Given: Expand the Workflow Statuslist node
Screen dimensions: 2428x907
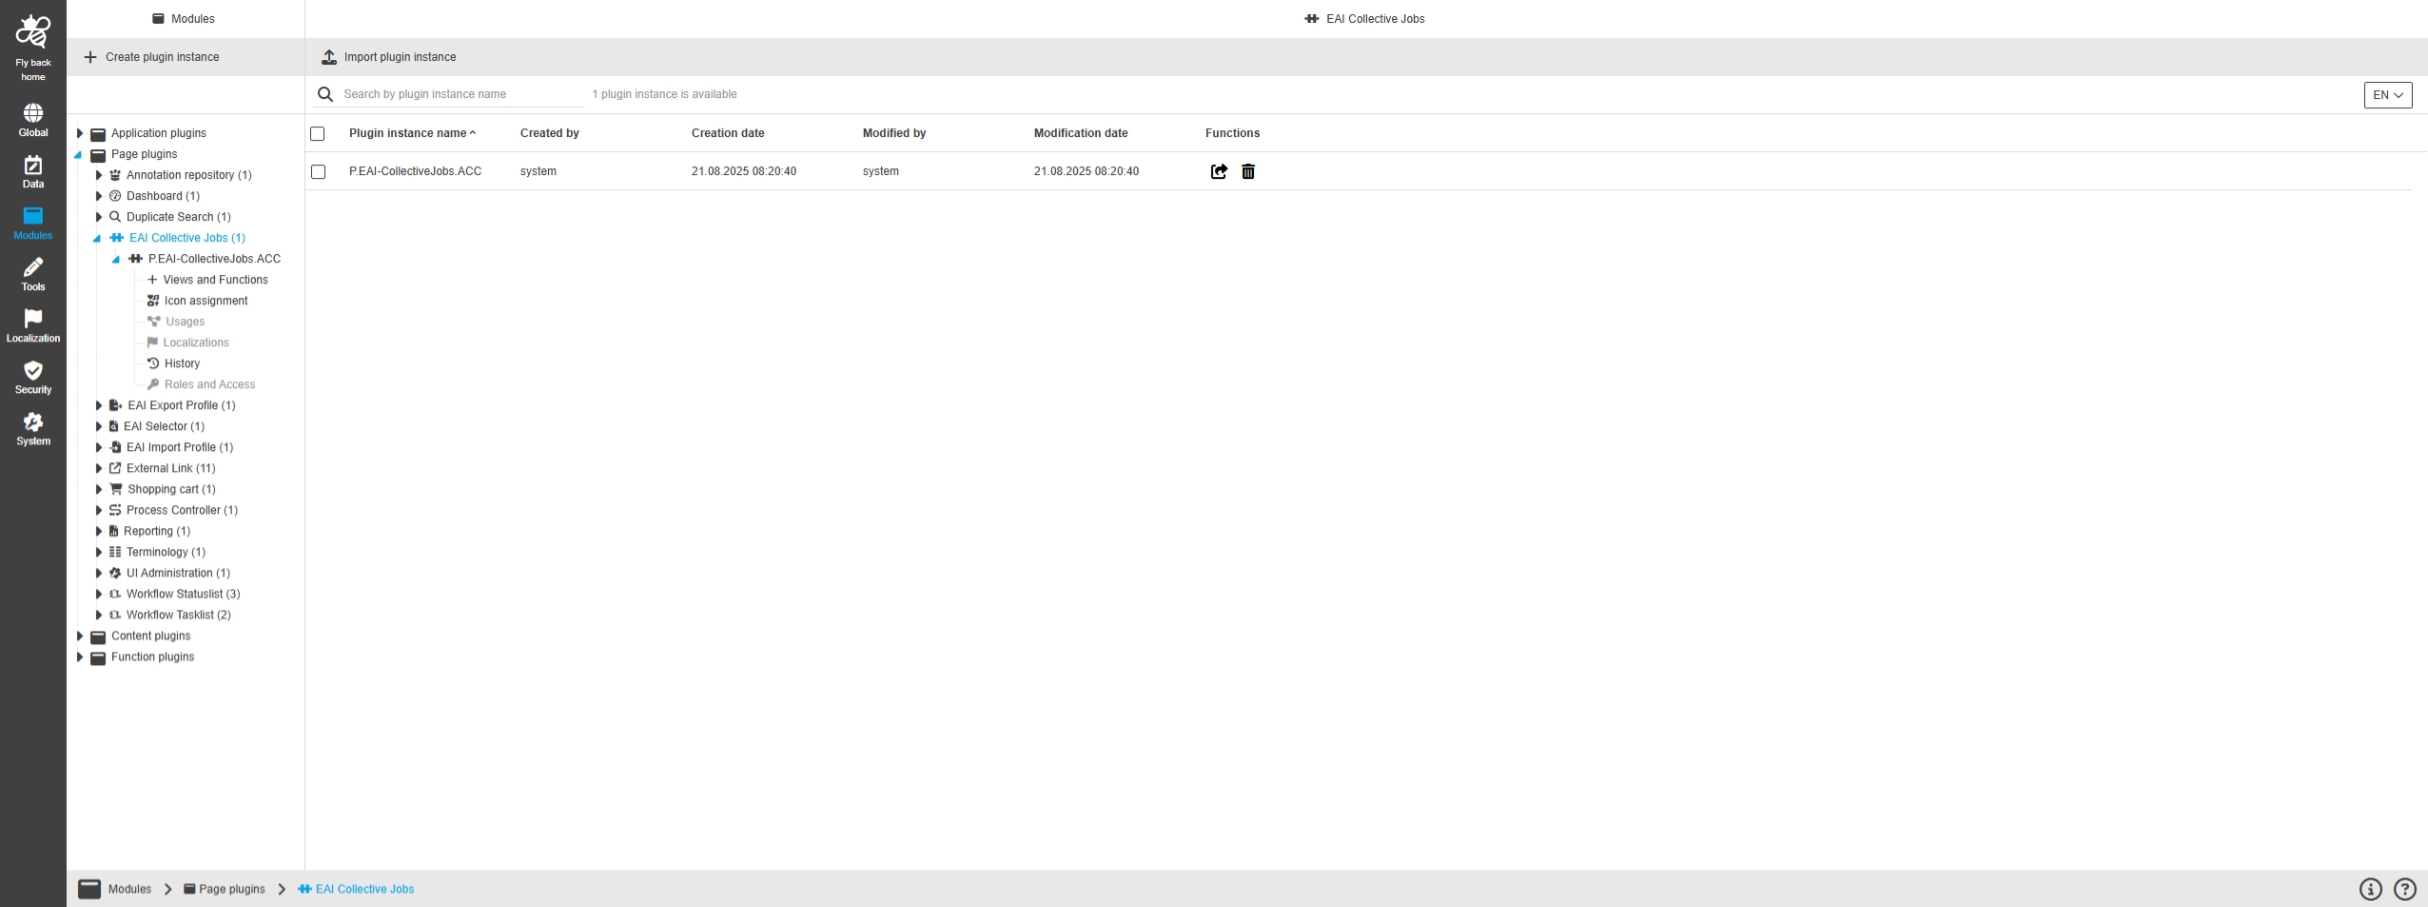Looking at the screenshot, I should coord(99,594).
